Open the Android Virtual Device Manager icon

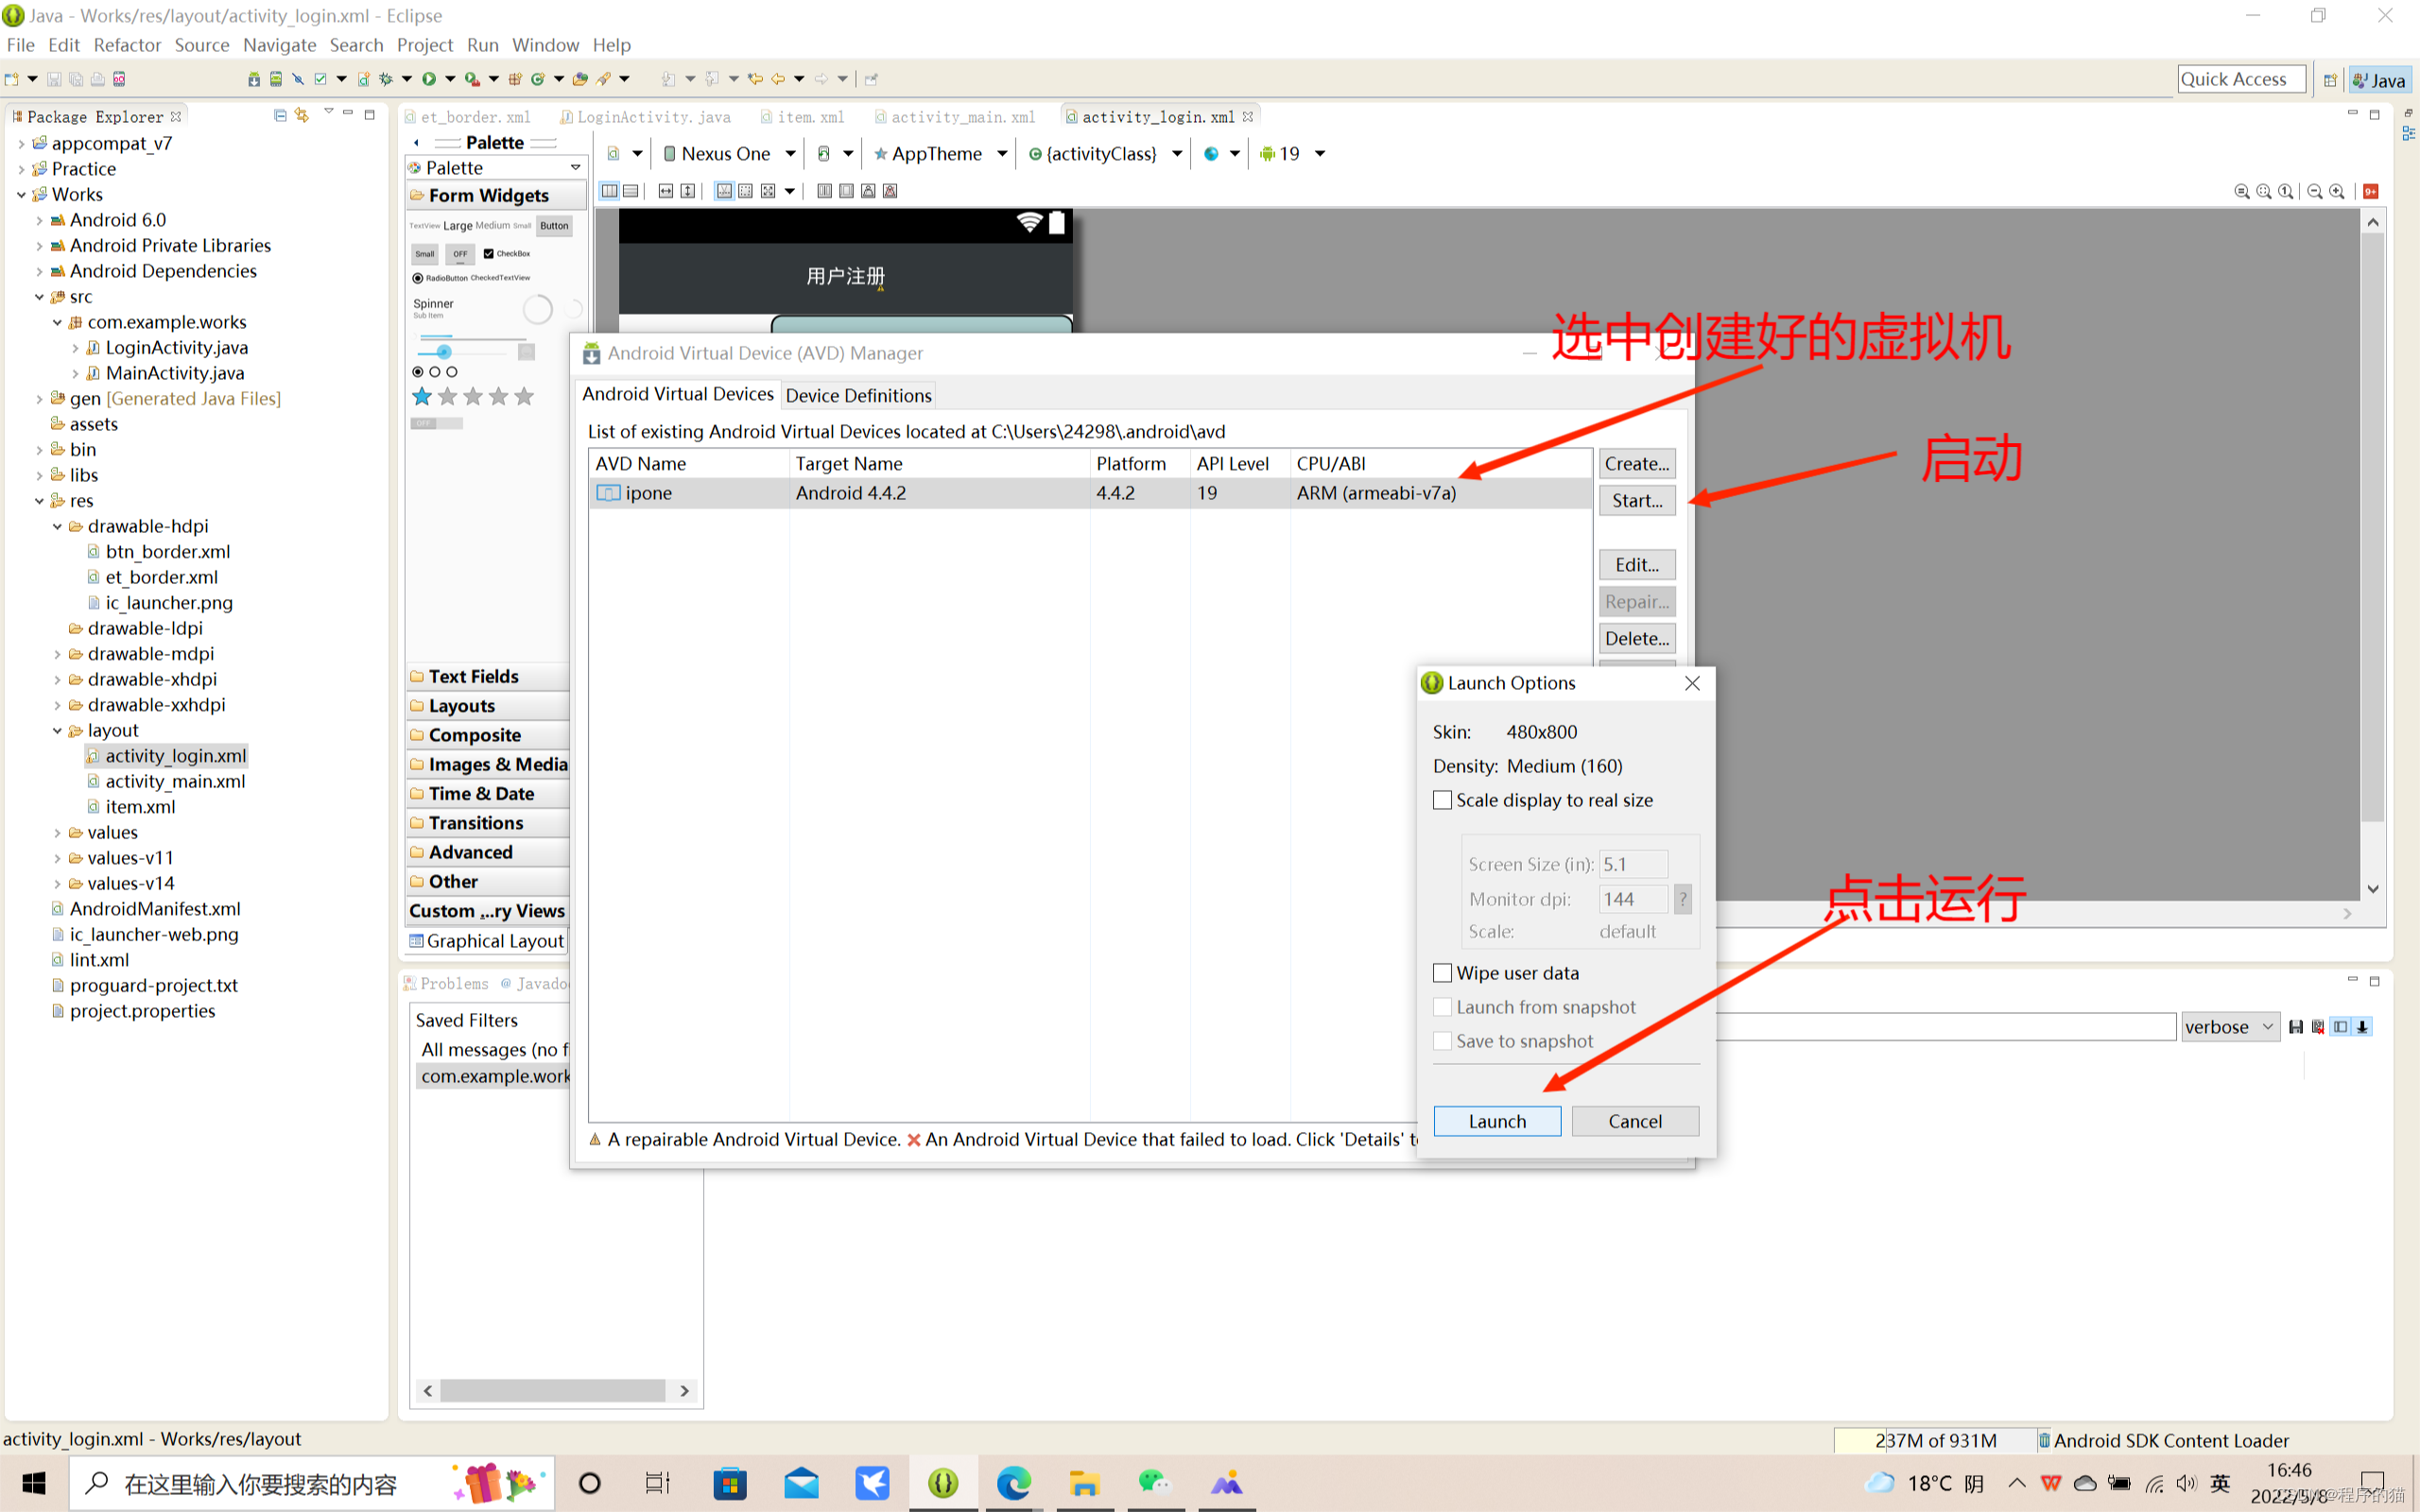[276, 79]
